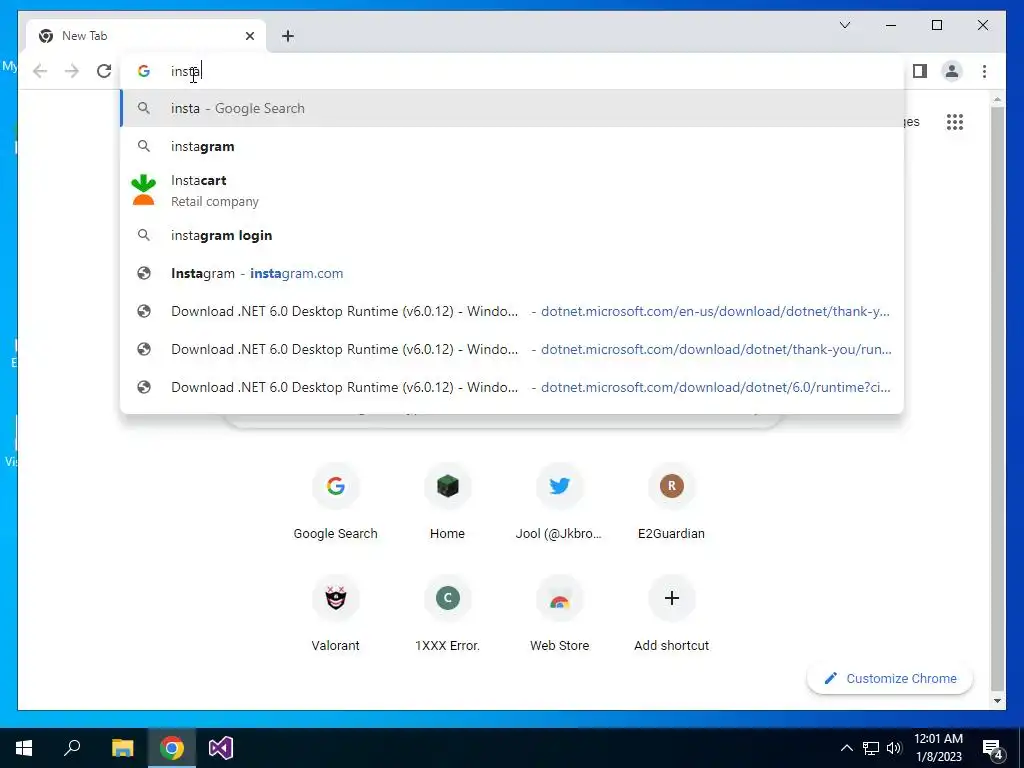Open the tab search chevron

[x=844, y=25]
